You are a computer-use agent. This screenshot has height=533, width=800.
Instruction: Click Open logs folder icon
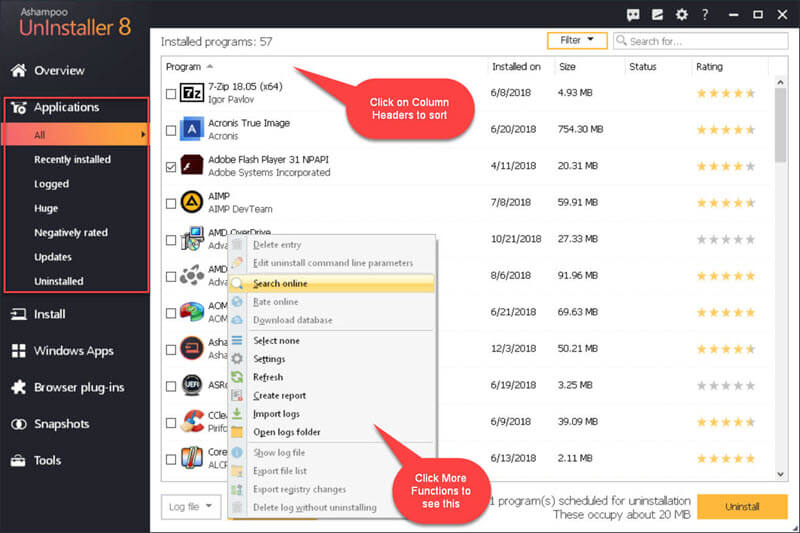(x=237, y=432)
